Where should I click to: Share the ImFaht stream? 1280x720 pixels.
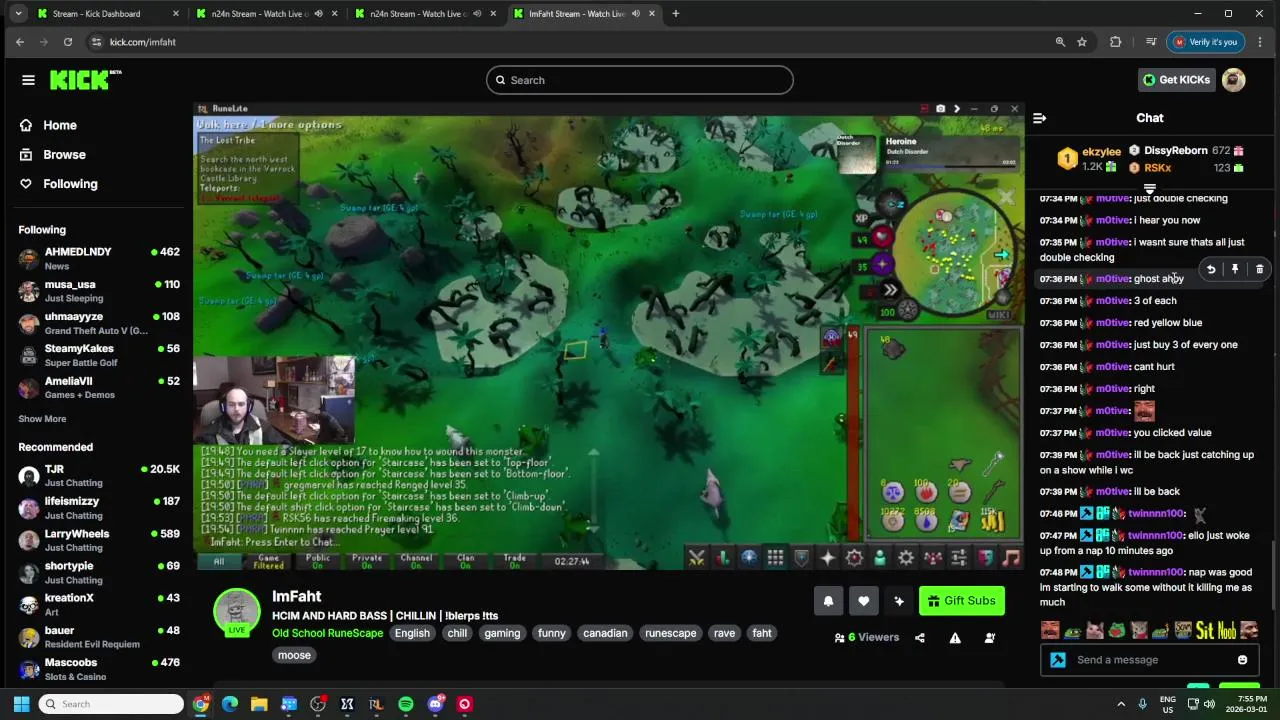(x=920, y=638)
